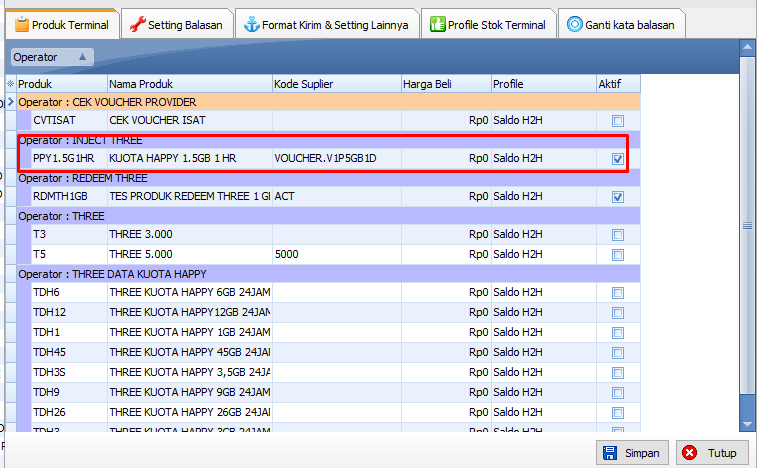The image size is (757, 468).
Task: Click the thumbs-up icon on Profile Stok Terminal
Action: click(x=437, y=24)
